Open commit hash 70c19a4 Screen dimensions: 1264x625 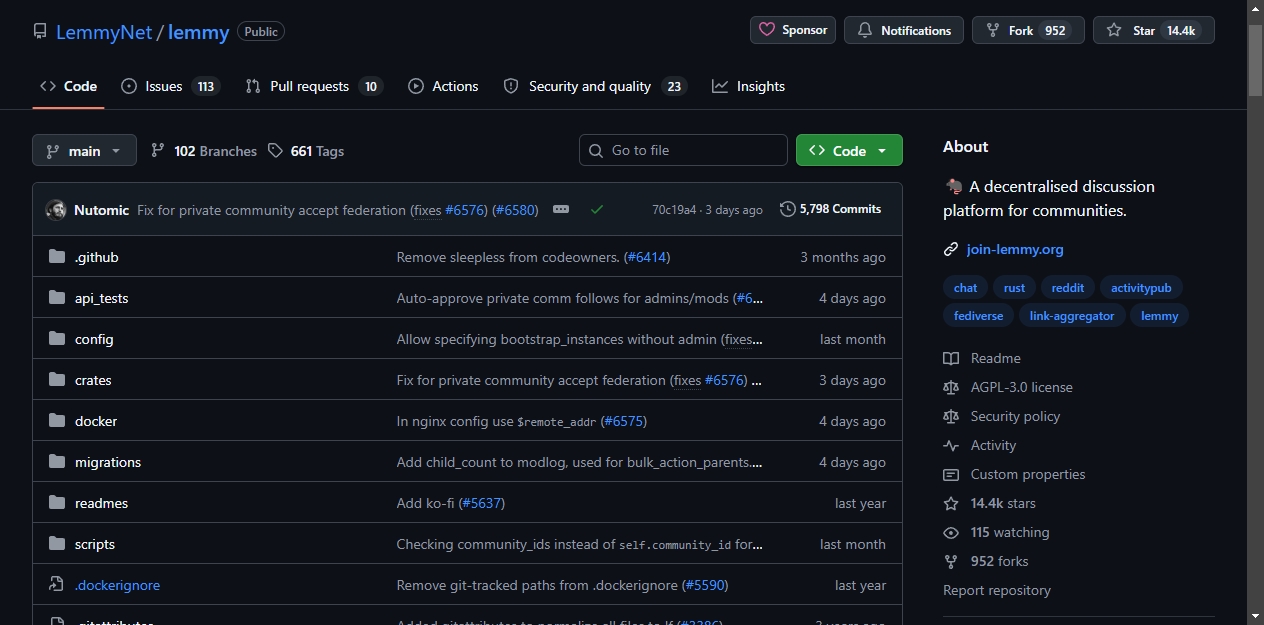click(675, 210)
